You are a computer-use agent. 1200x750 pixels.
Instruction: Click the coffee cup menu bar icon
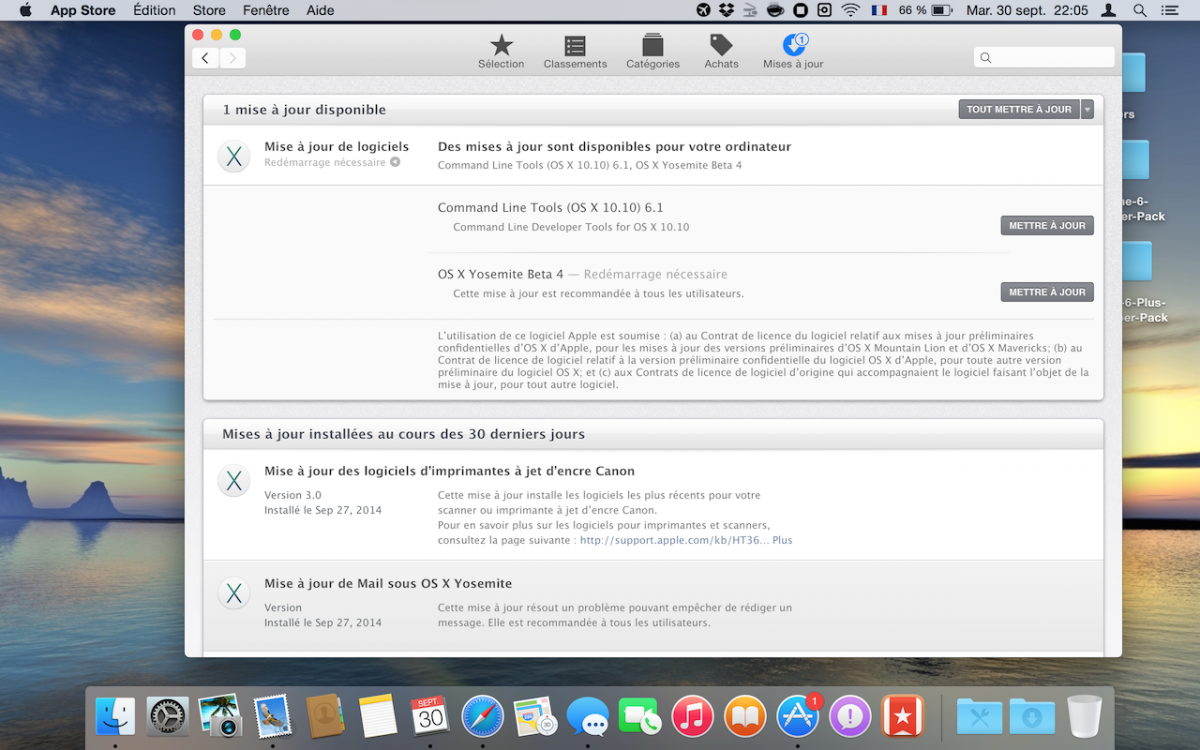click(775, 10)
